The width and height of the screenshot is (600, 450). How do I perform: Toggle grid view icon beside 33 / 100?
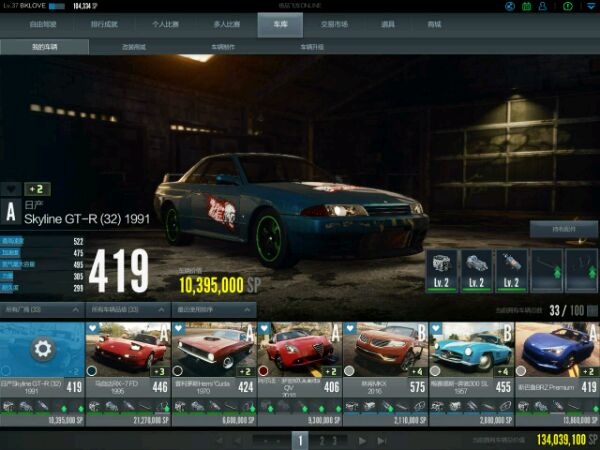[x=592, y=310]
